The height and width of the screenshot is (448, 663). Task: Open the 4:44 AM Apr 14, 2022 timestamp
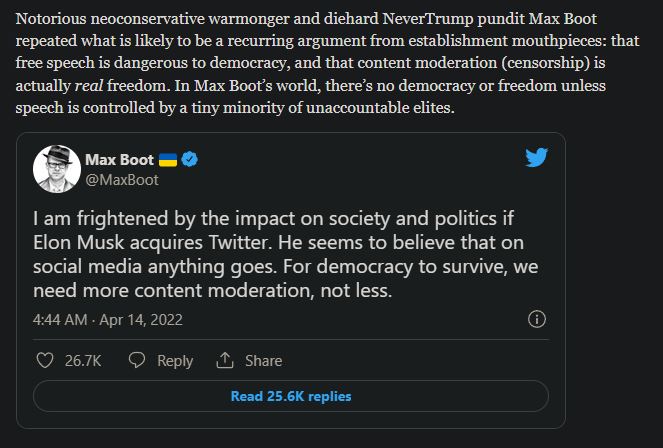[x=108, y=320]
